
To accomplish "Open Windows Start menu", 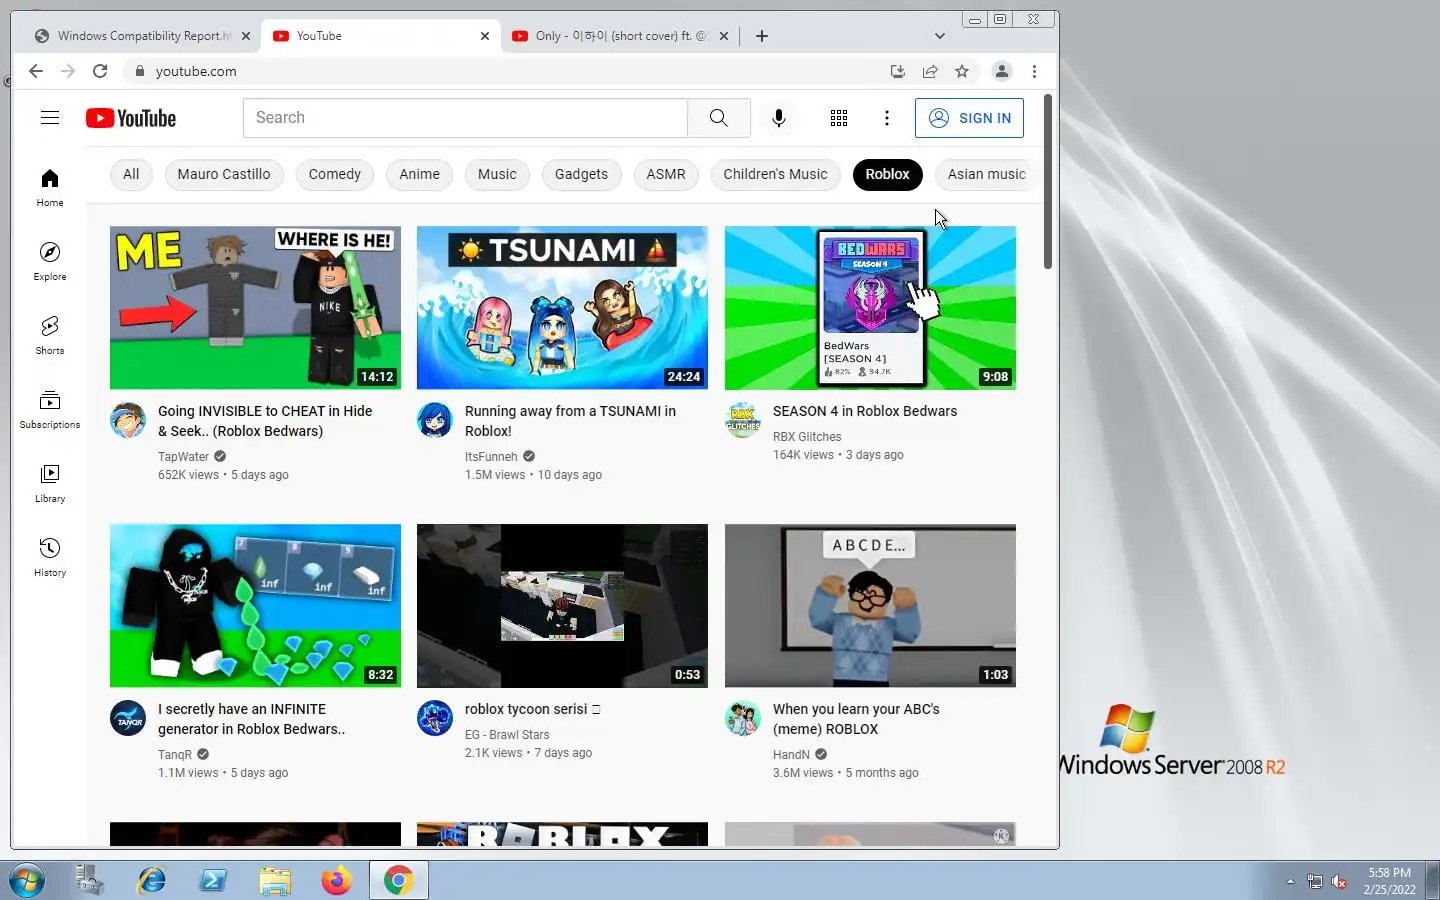I will pos(27,881).
